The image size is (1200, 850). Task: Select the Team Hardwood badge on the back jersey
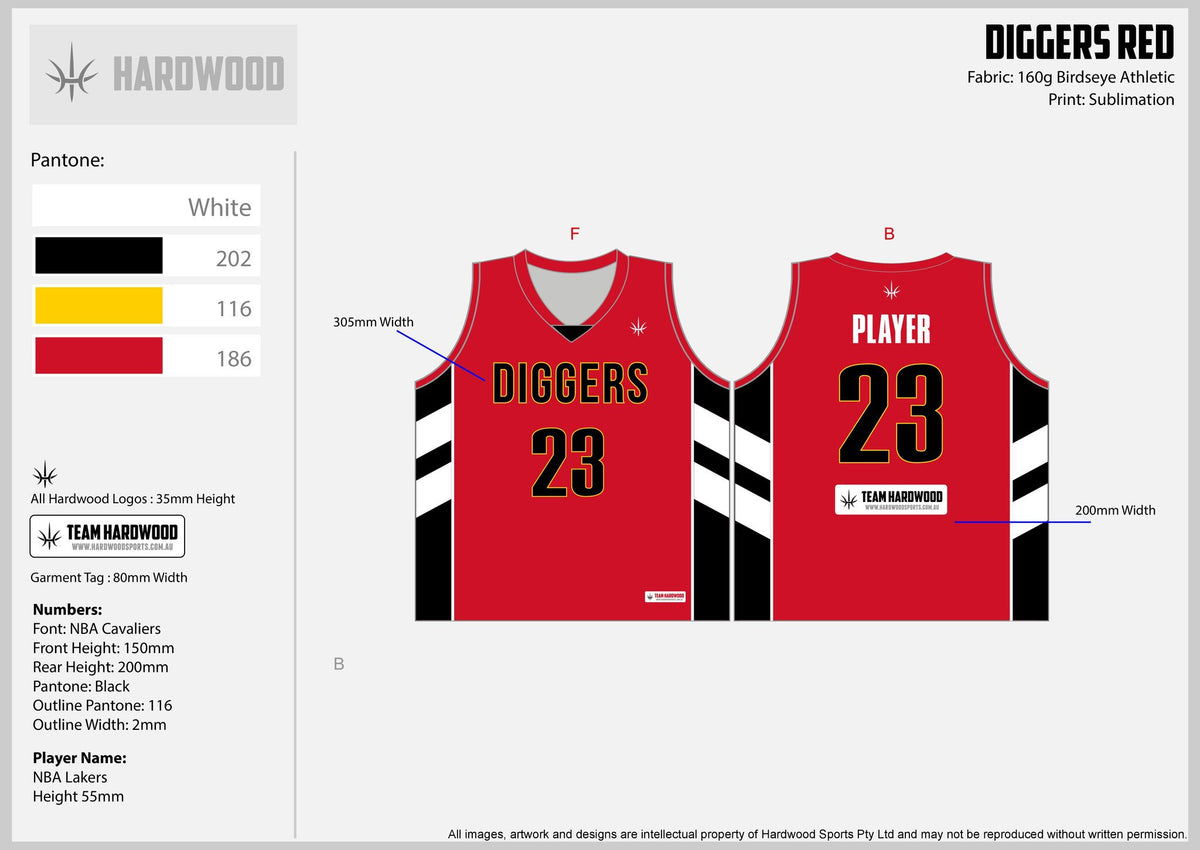click(890, 498)
